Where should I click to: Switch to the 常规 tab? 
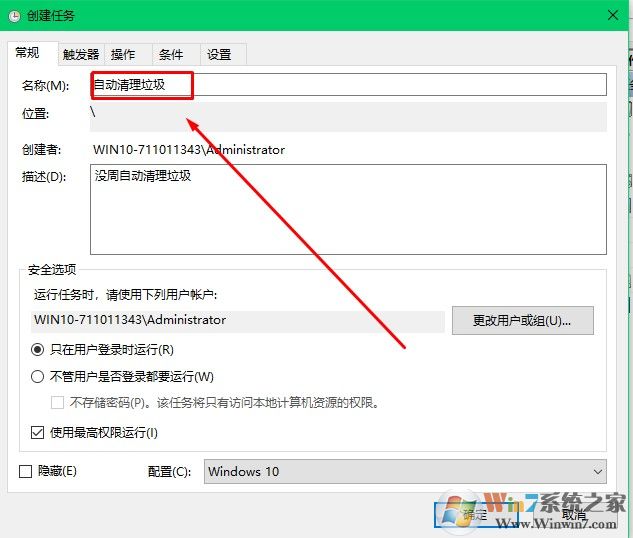point(27,53)
